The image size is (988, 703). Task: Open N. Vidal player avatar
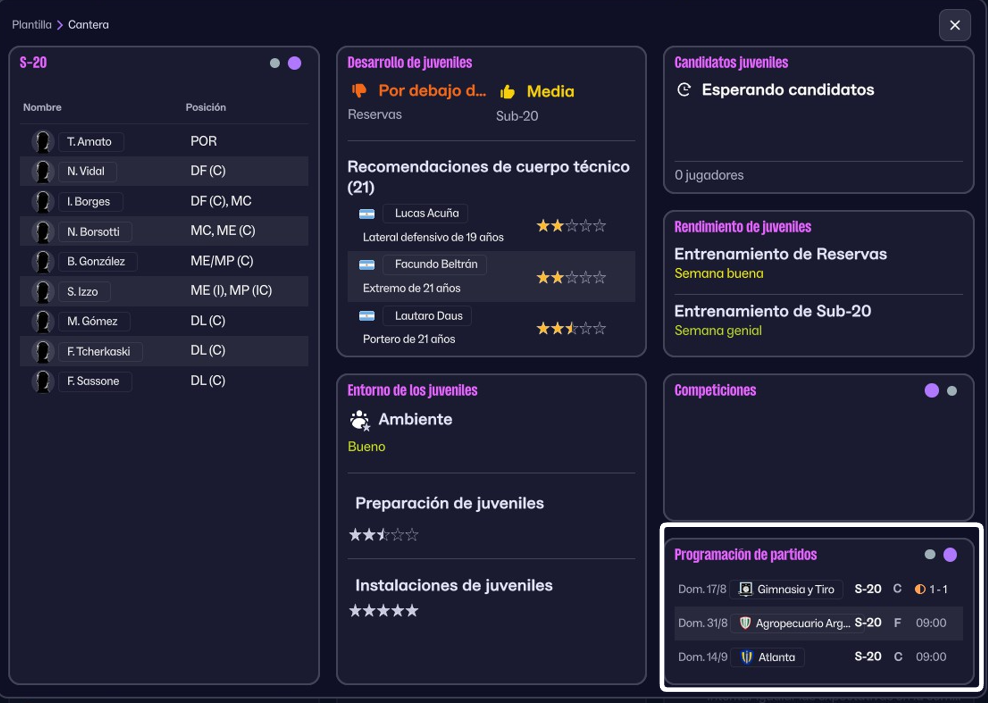pyautogui.click(x=43, y=171)
